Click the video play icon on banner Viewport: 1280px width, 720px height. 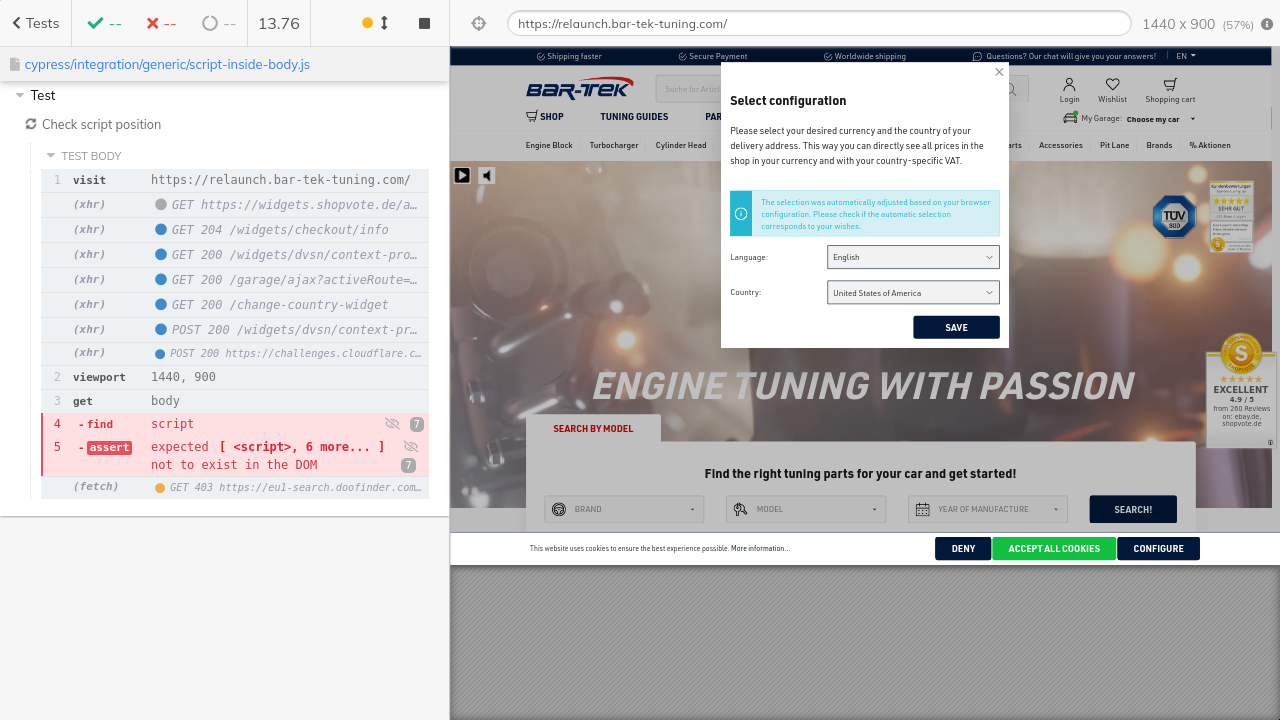[x=462, y=175]
